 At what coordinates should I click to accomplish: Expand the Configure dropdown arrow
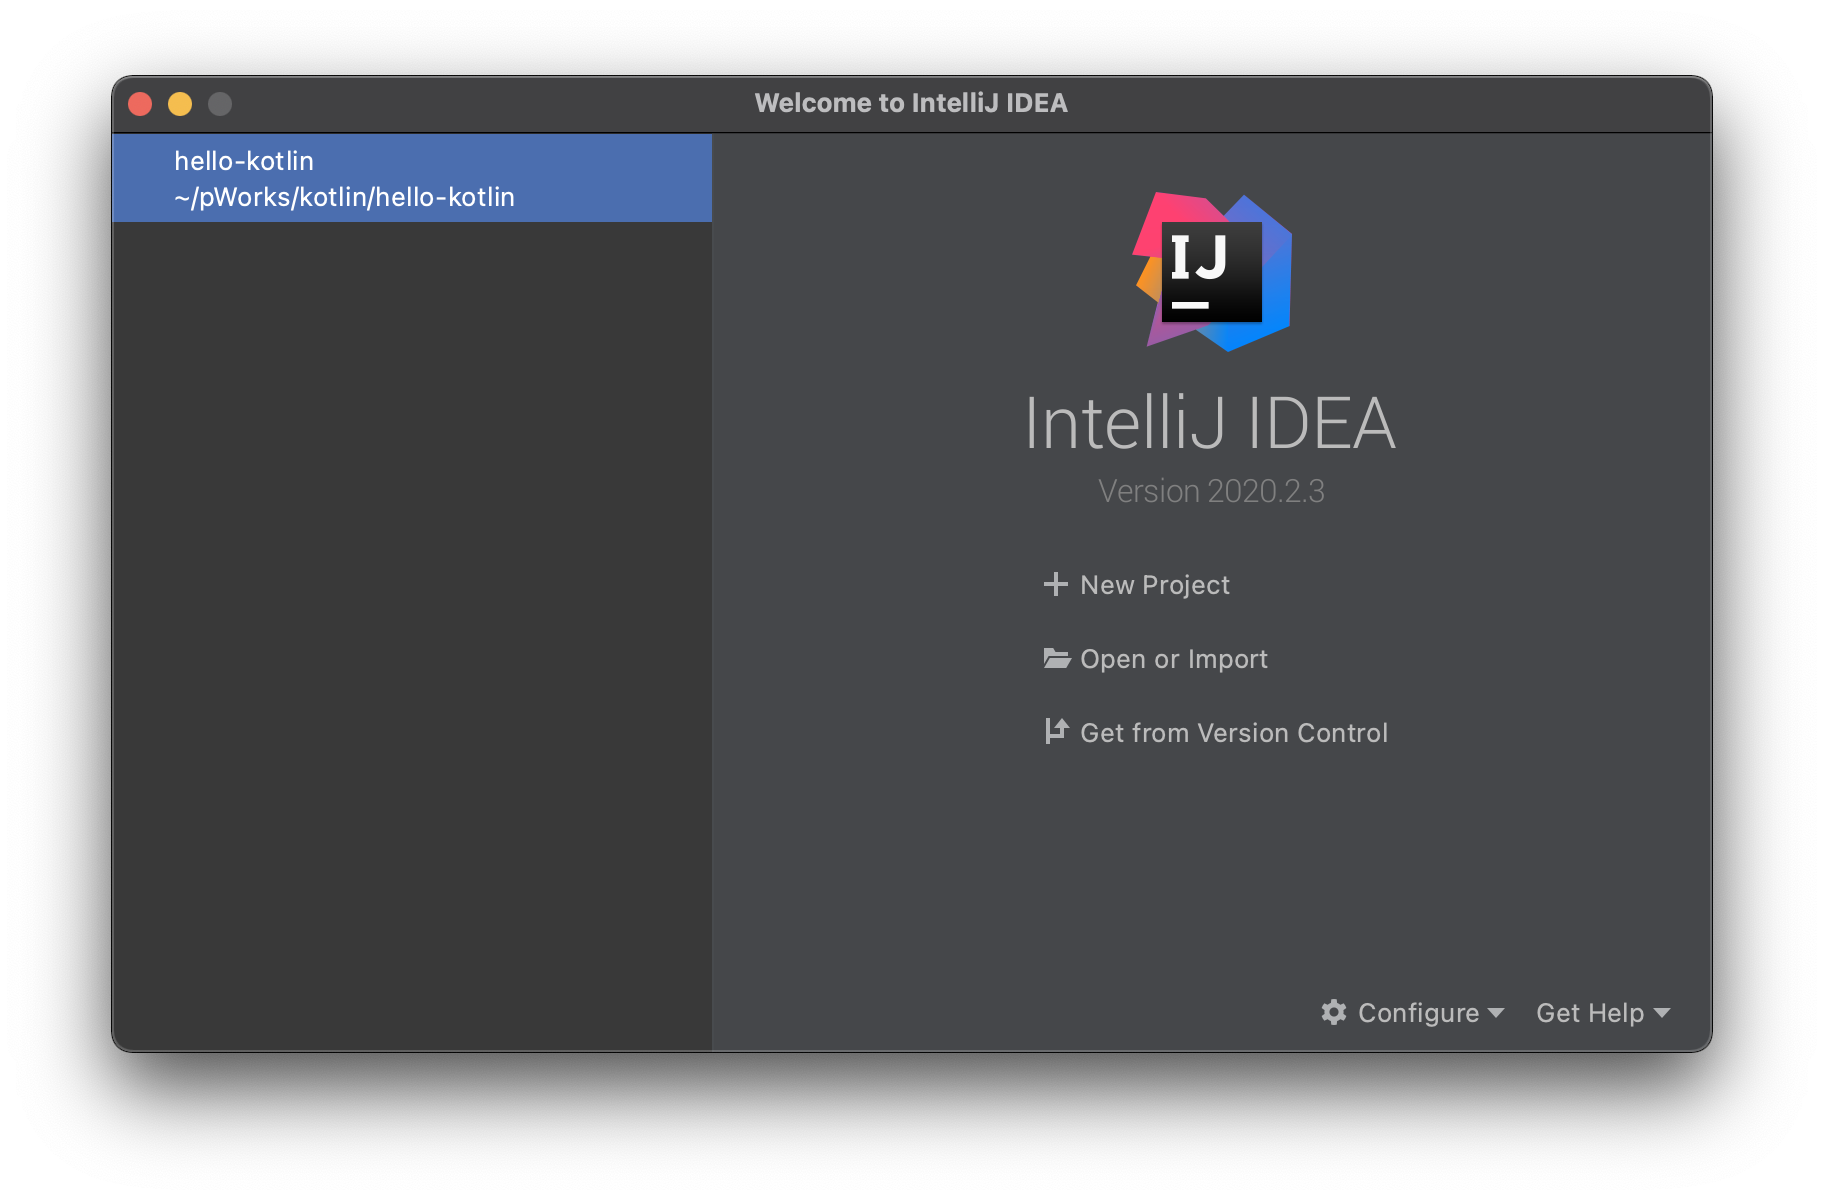point(1496,1013)
